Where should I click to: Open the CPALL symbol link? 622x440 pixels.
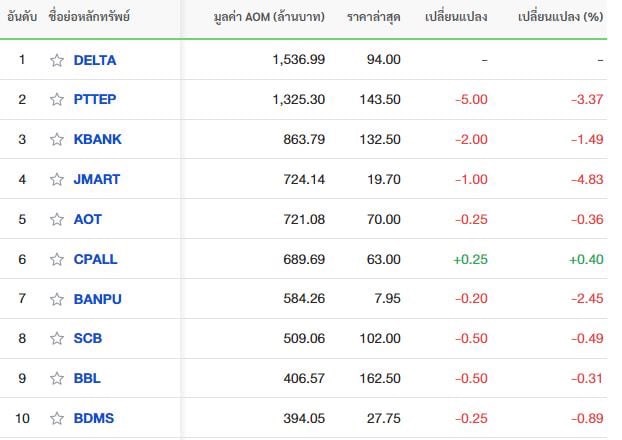tap(96, 259)
